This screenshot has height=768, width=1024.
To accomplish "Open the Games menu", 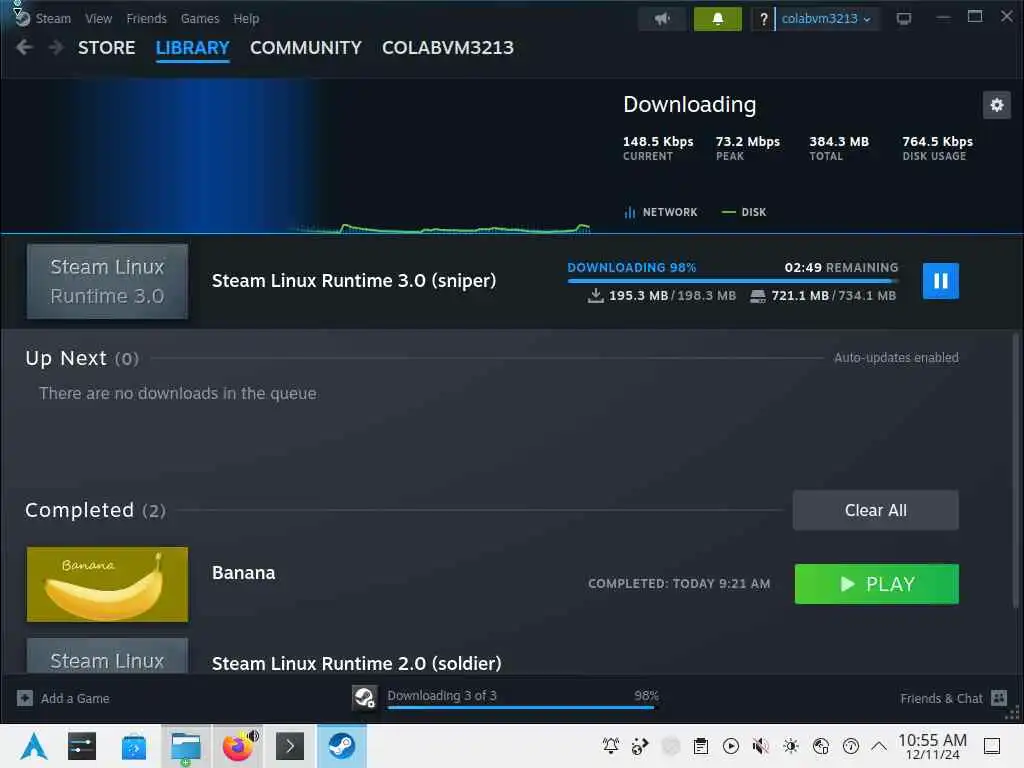I will click(x=200, y=19).
